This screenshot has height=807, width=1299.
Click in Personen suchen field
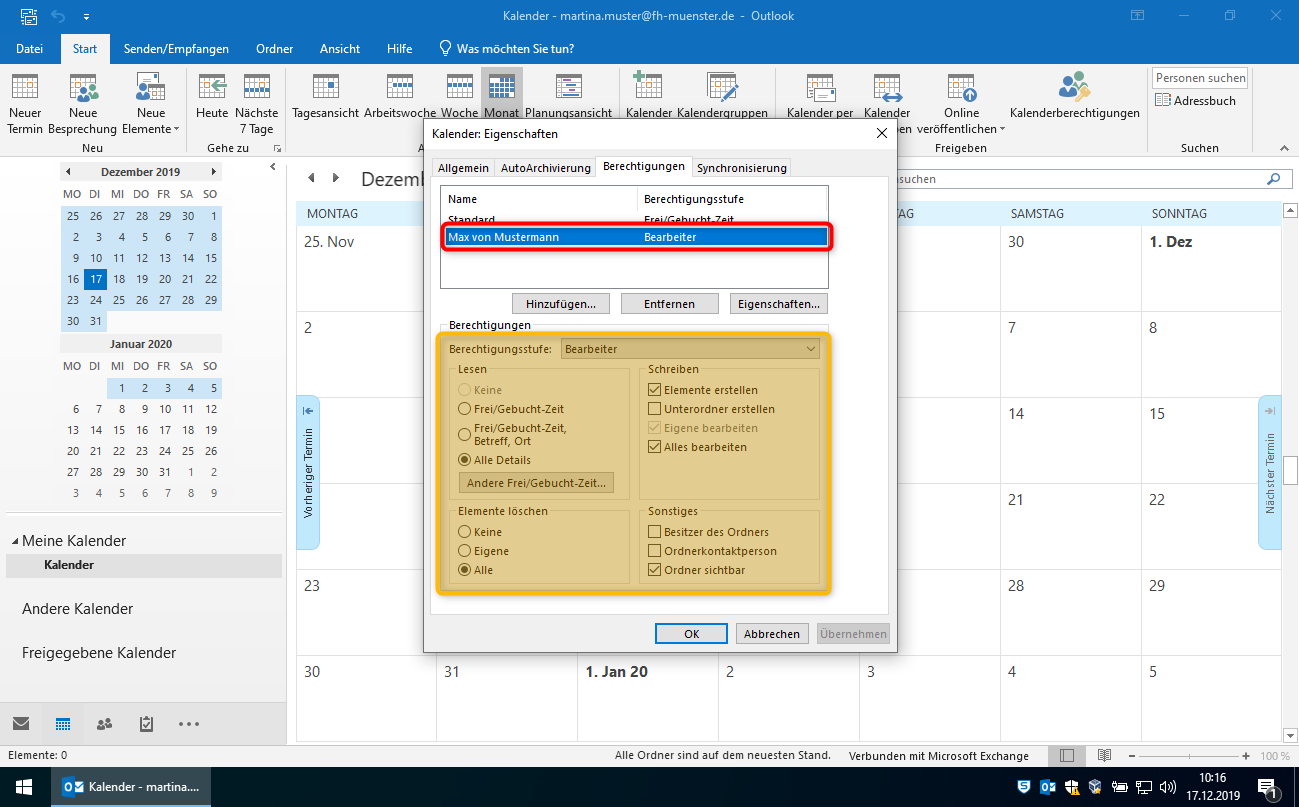pyautogui.click(x=1200, y=78)
